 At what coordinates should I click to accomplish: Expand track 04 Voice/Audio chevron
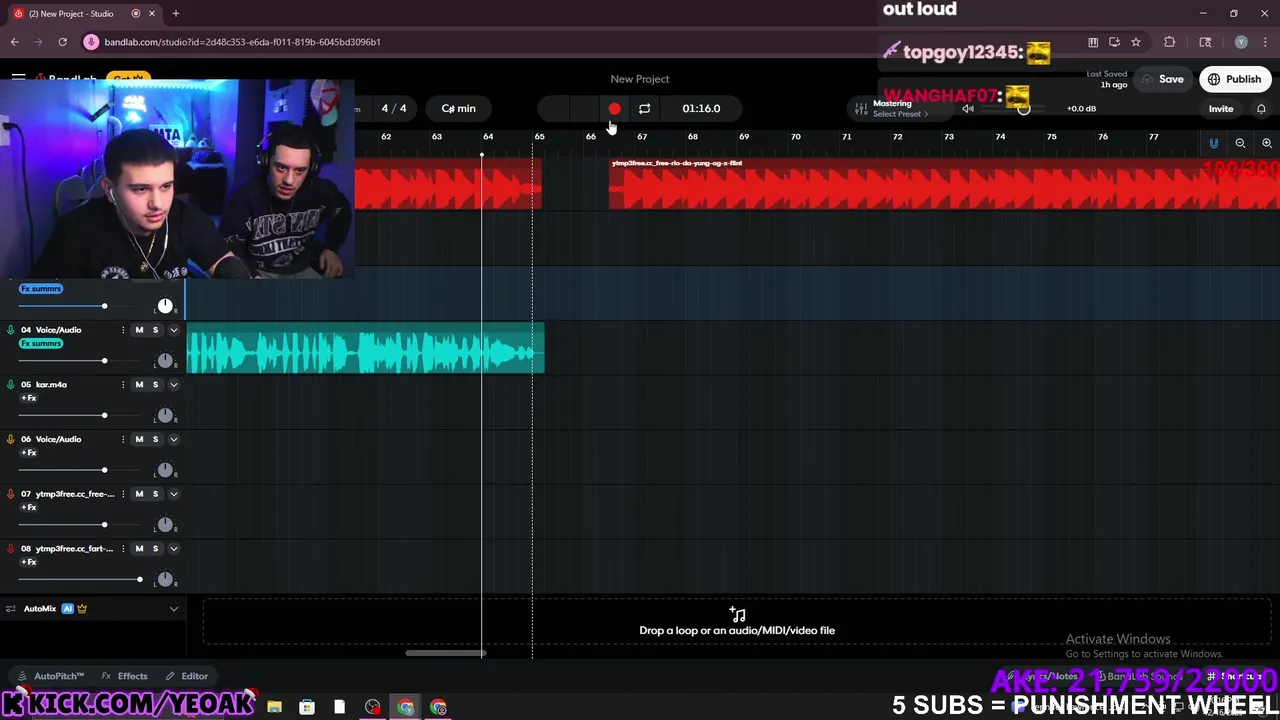click(x=173, y=330)
